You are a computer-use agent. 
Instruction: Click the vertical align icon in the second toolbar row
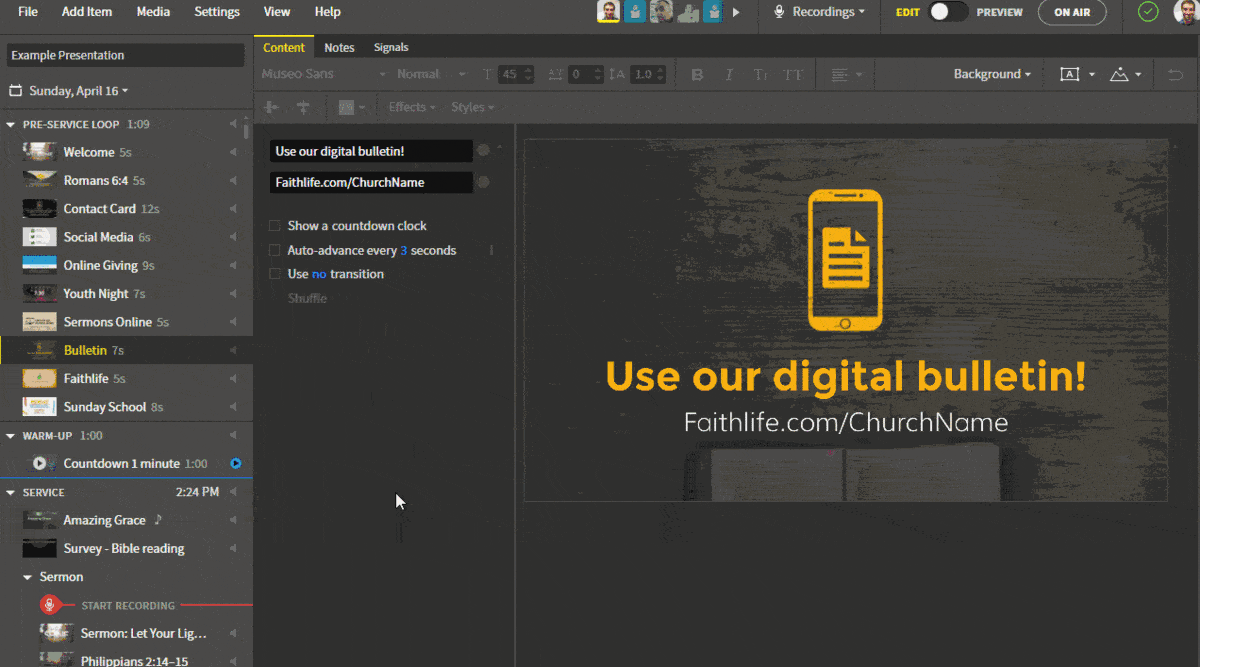(303, 107)
